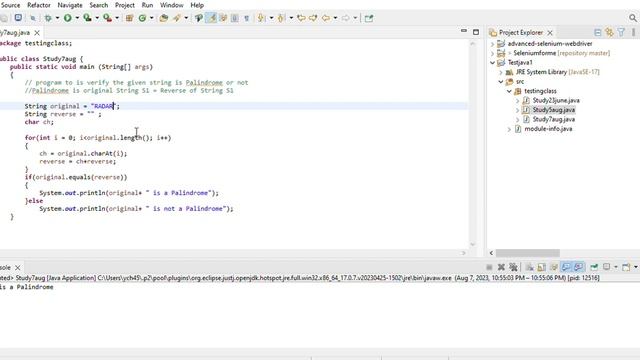
Task: Navigate Forward arrow icon in toolbar
Action: click(x=345, y=18)
